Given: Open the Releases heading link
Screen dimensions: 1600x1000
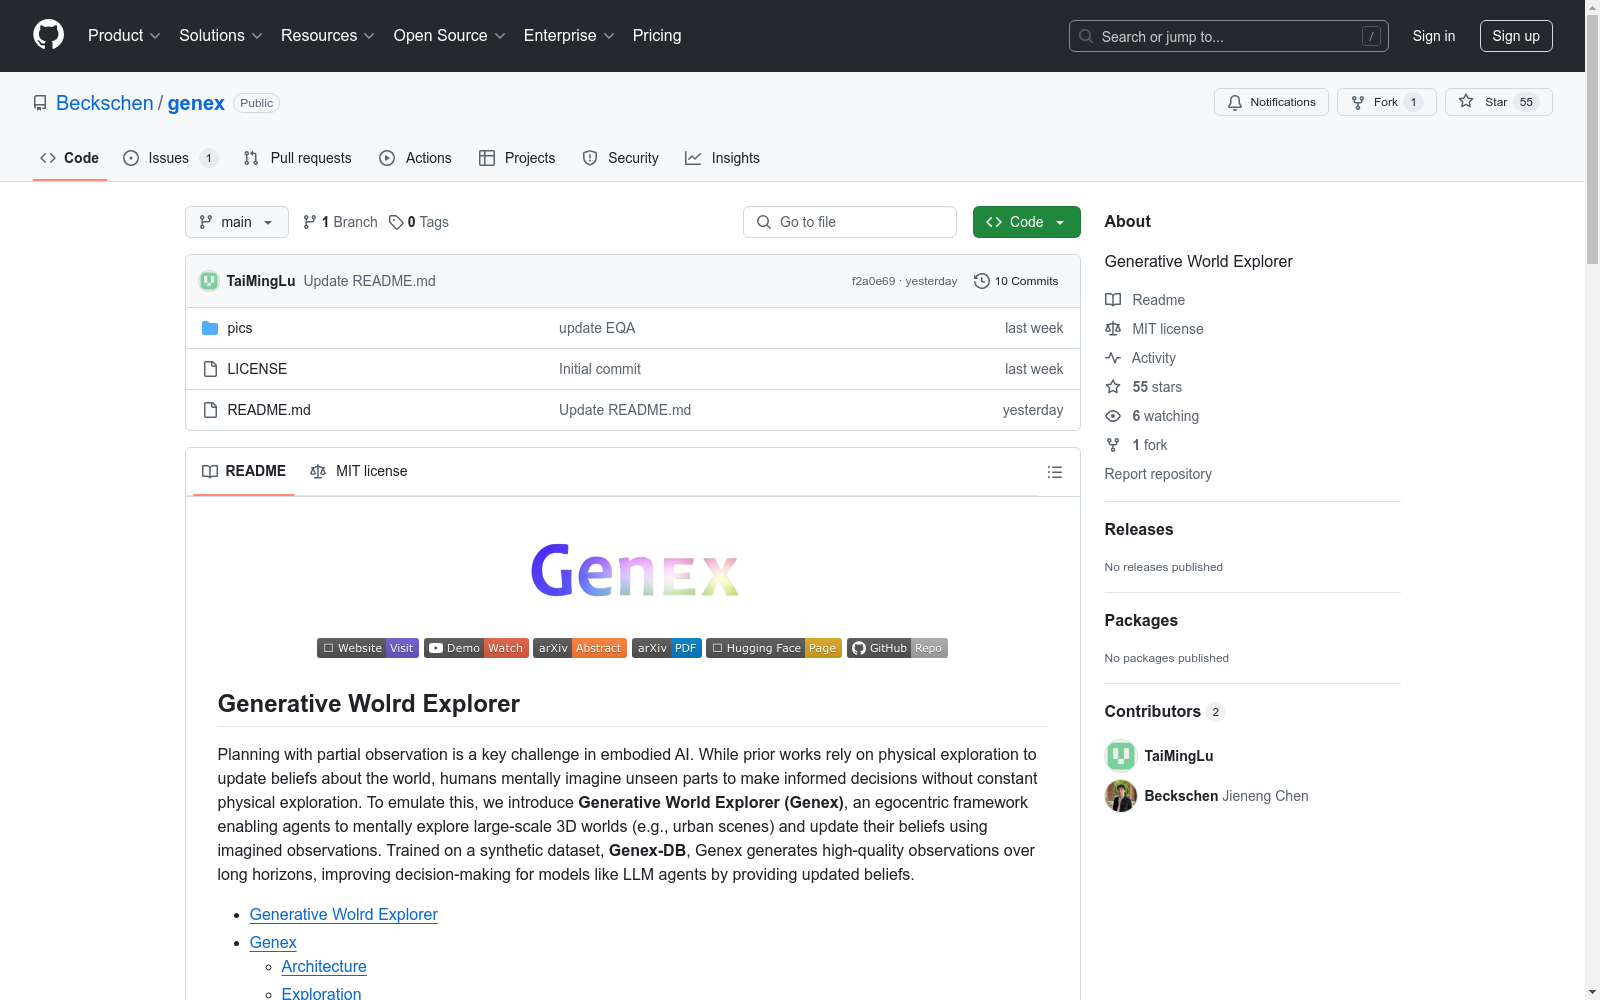Looking at the screenshot, I should (1139, 529).
